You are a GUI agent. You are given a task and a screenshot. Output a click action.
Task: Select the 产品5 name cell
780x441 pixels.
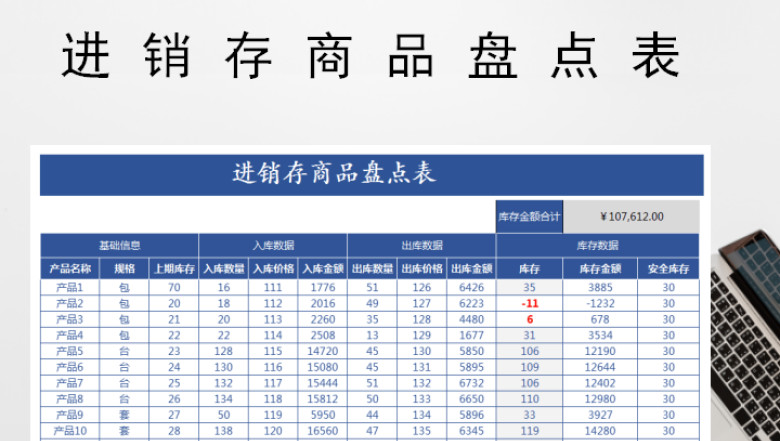point(70,351)
